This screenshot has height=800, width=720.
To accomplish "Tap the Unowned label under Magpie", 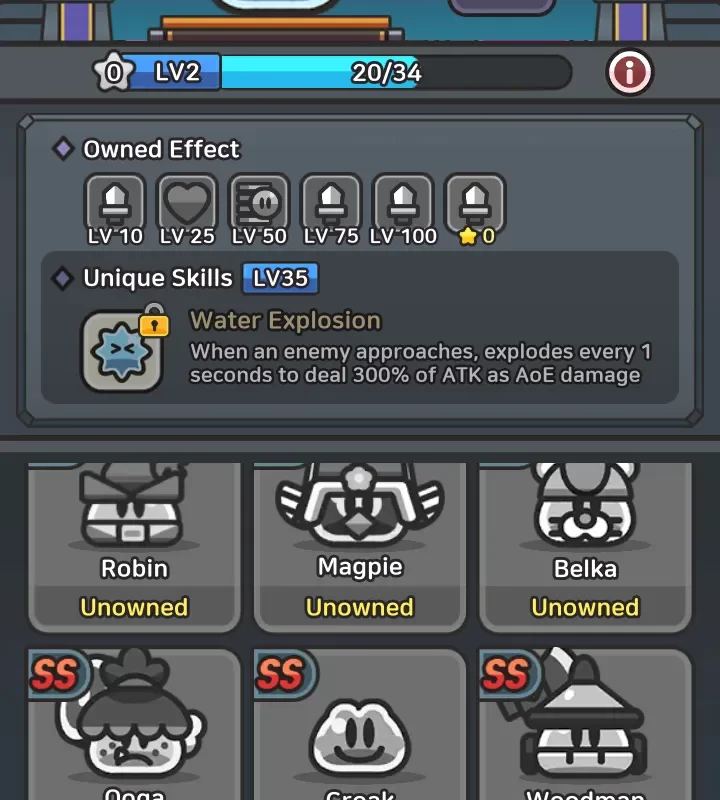I will coord(360,607).
